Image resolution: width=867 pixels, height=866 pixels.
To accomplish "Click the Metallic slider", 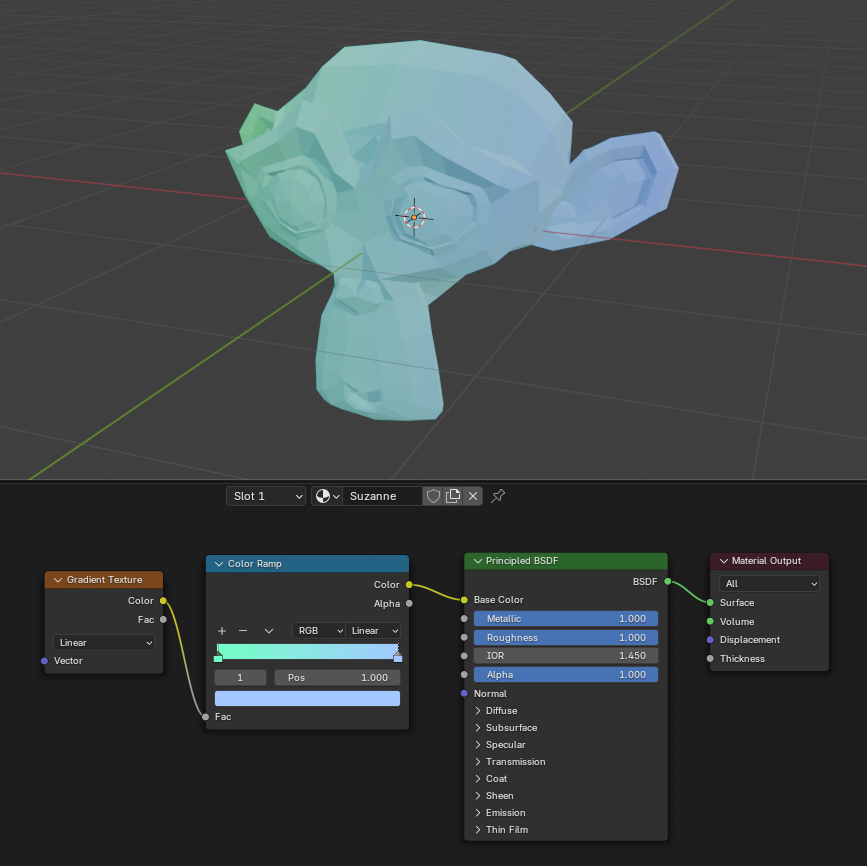I will (x=566, y=619).
